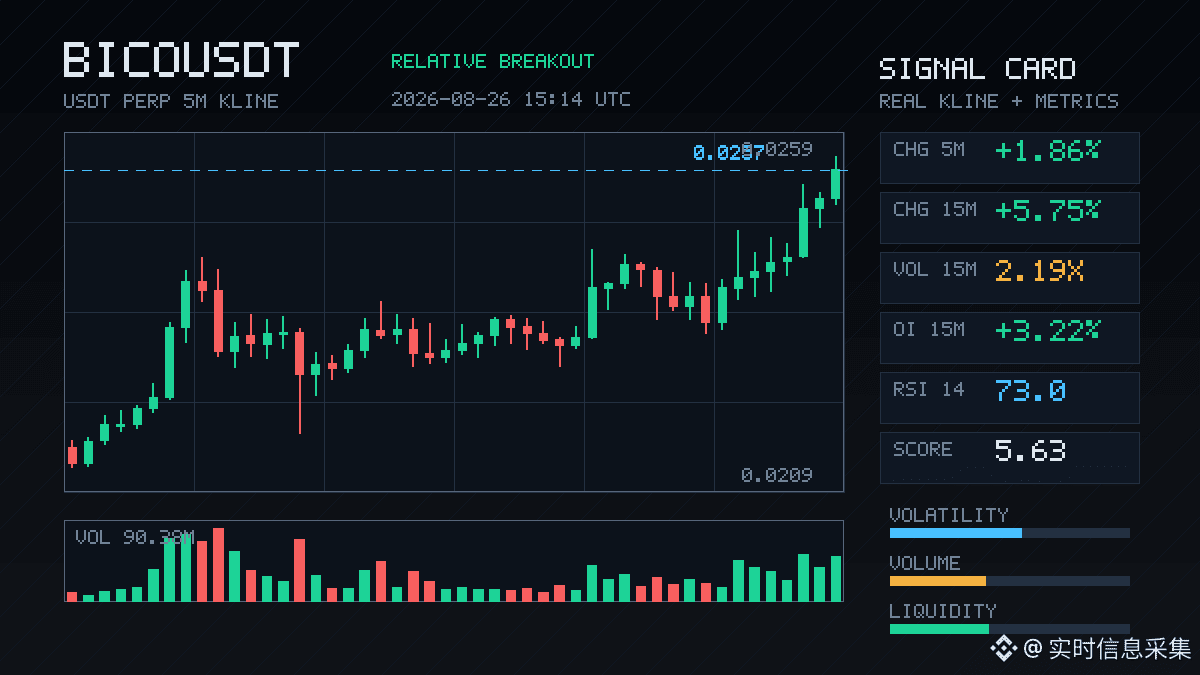Click the SIGNAL CARD heading

[x=977, y=69]
